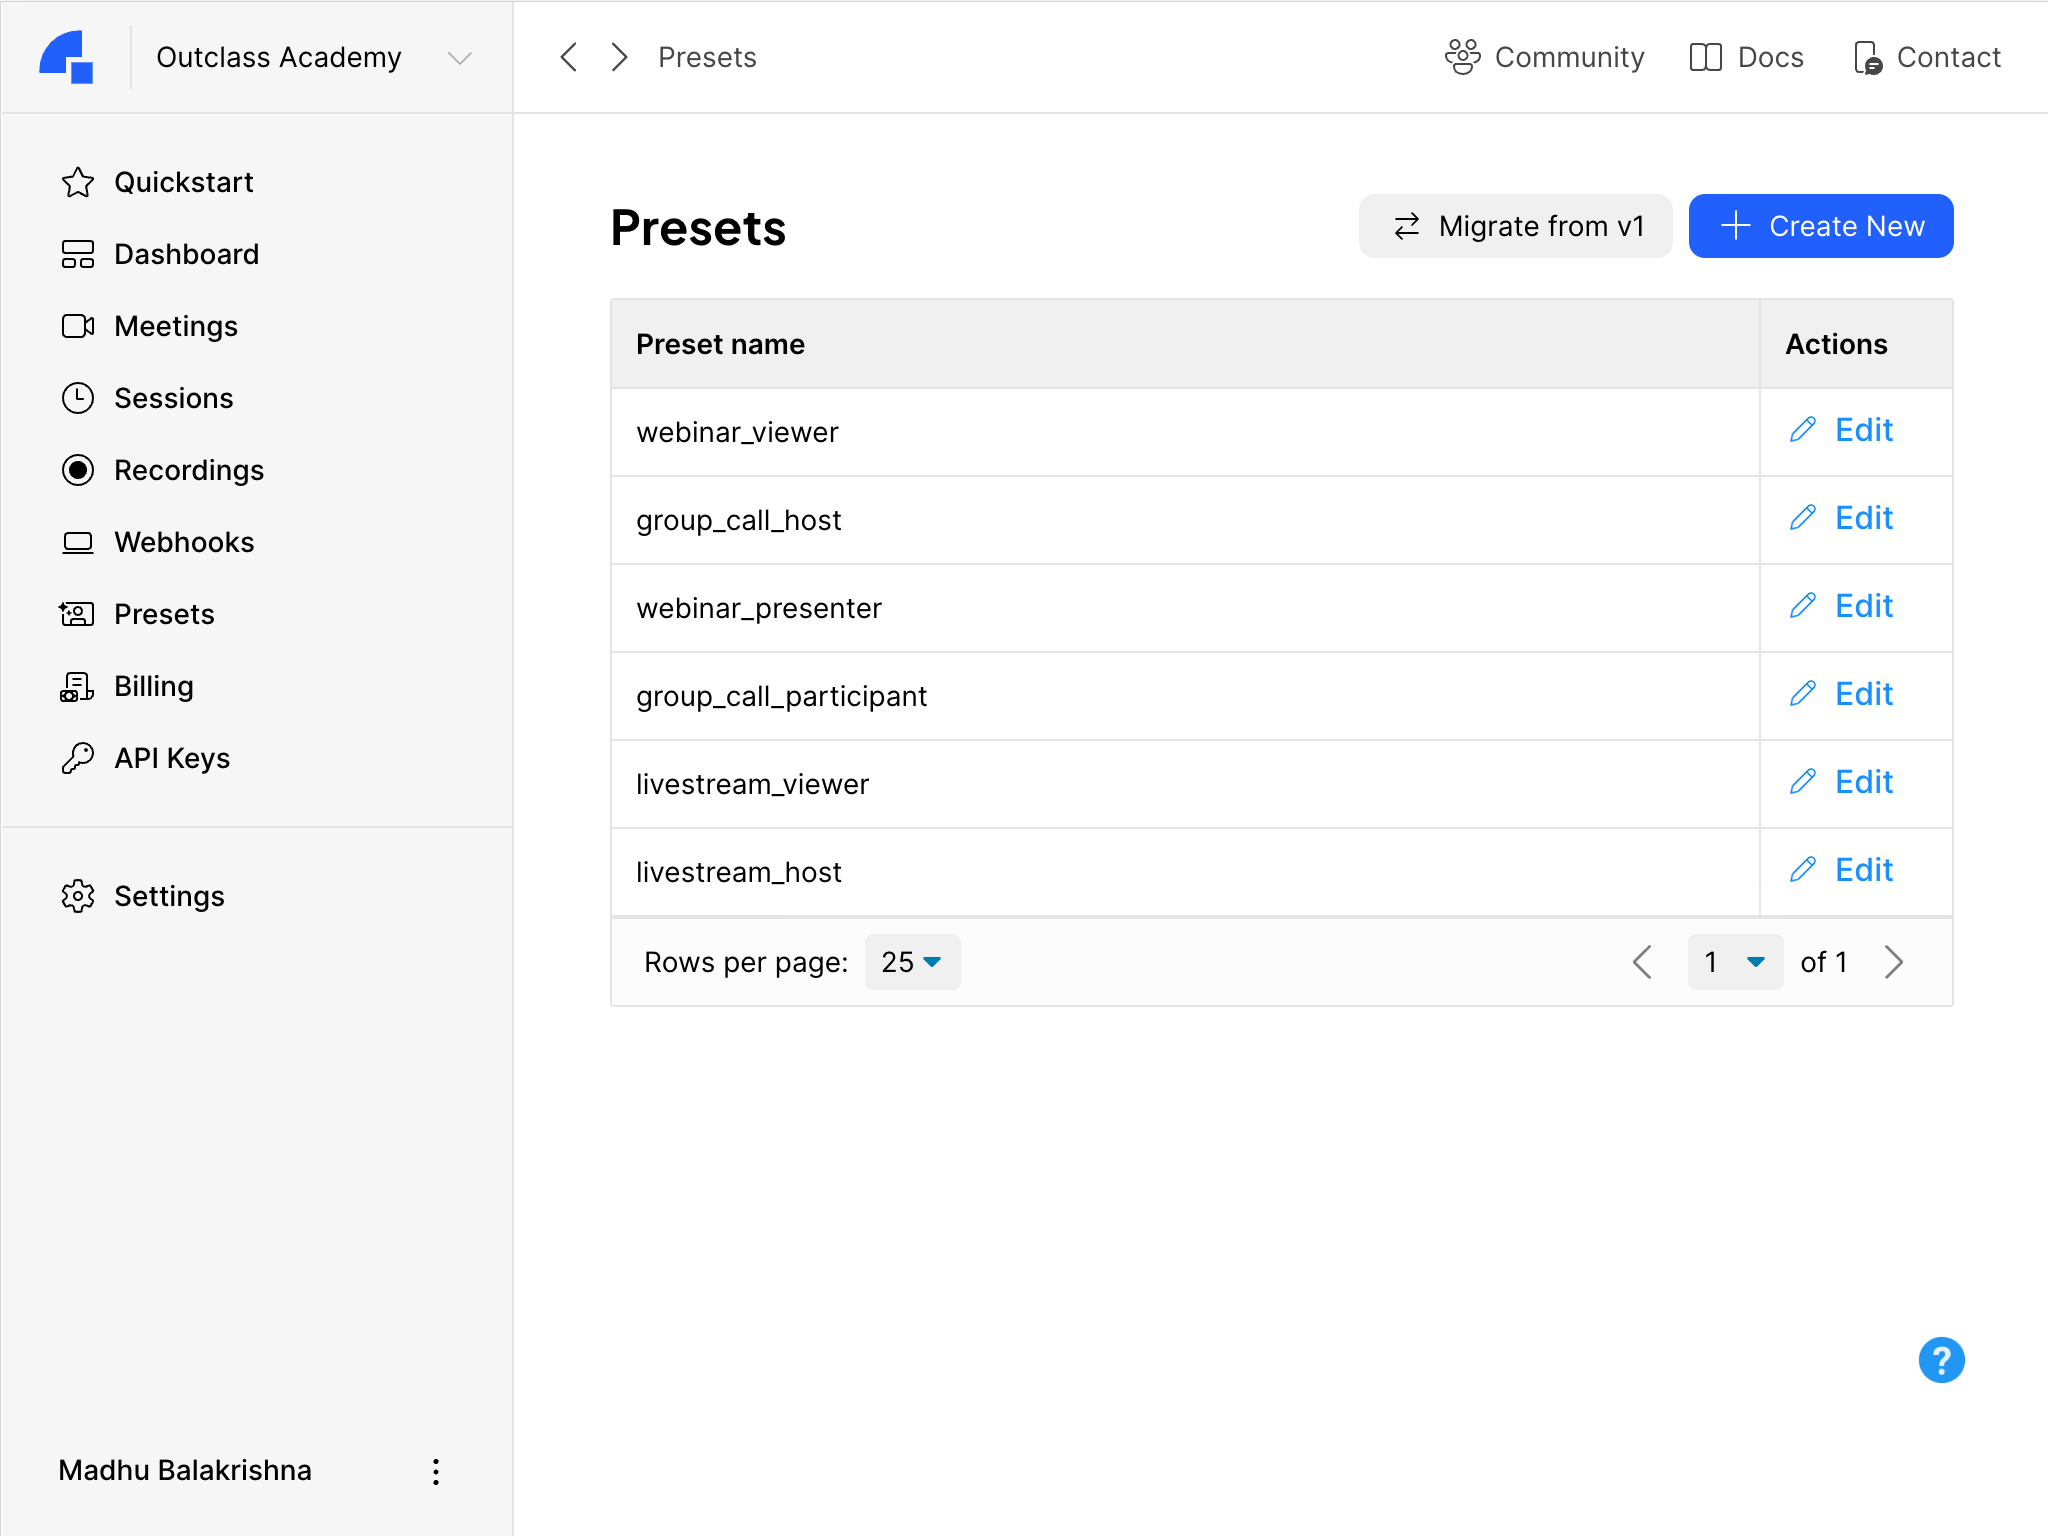Open API Keys in the sidebar
This screenshot has height=1536, width=2048.
click(x=171, y=758)
